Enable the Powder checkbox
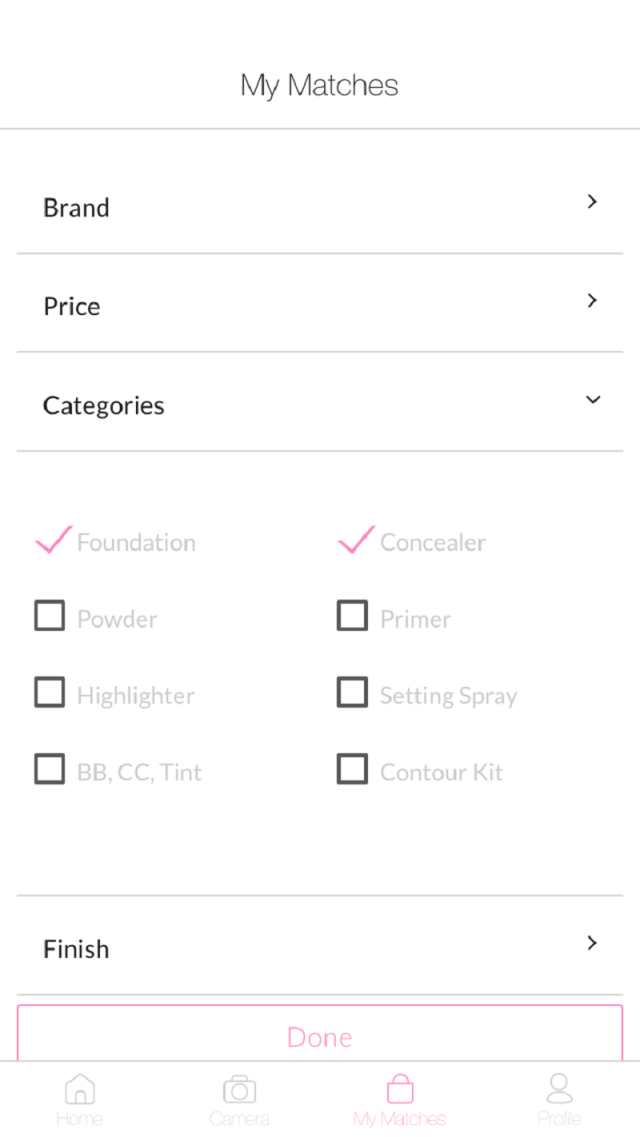This screenshot has height=1137, width=640. [50, 616]
